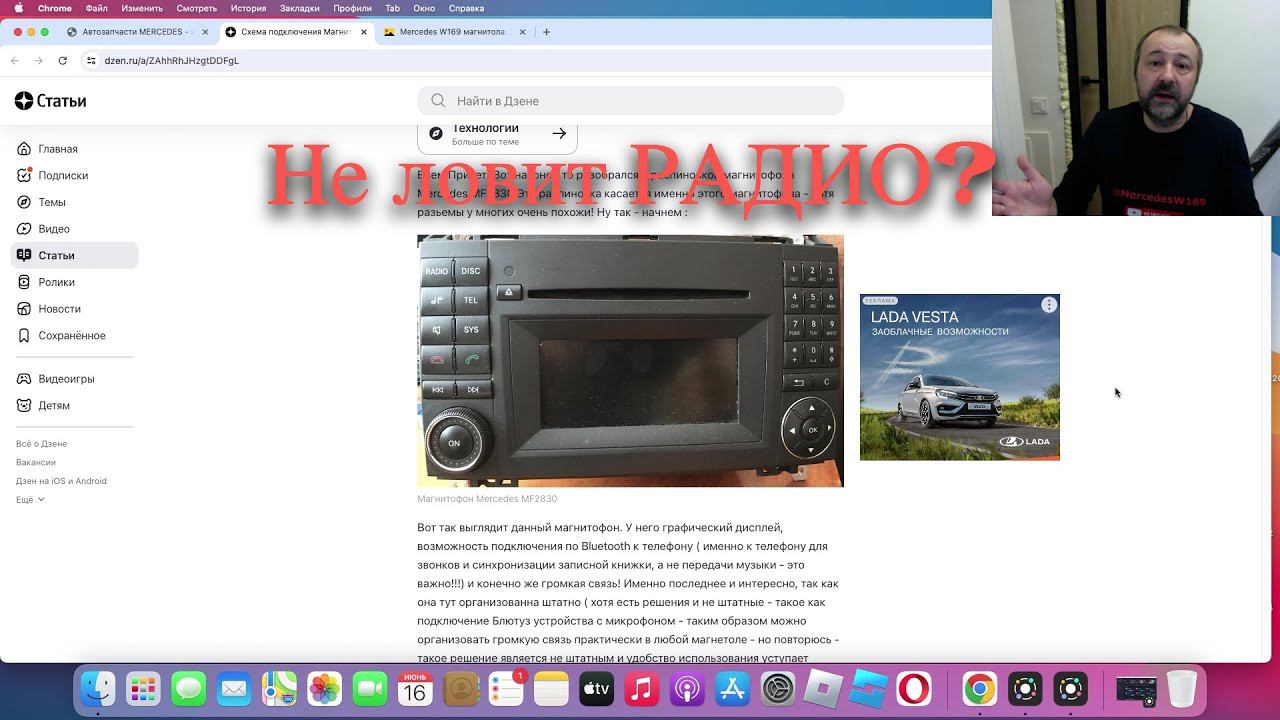
Task: Open Видео in the sidebar
Action: pyautogui.click(x=54, y=229)
